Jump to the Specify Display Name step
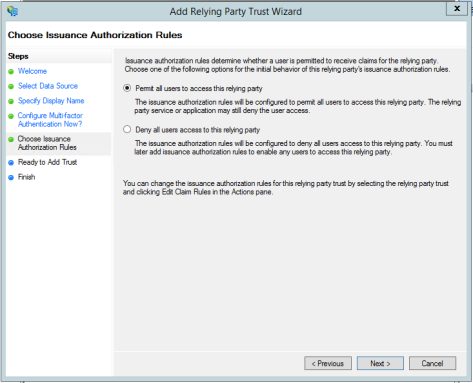Screen dimensions: 473x383 [51, 101]
